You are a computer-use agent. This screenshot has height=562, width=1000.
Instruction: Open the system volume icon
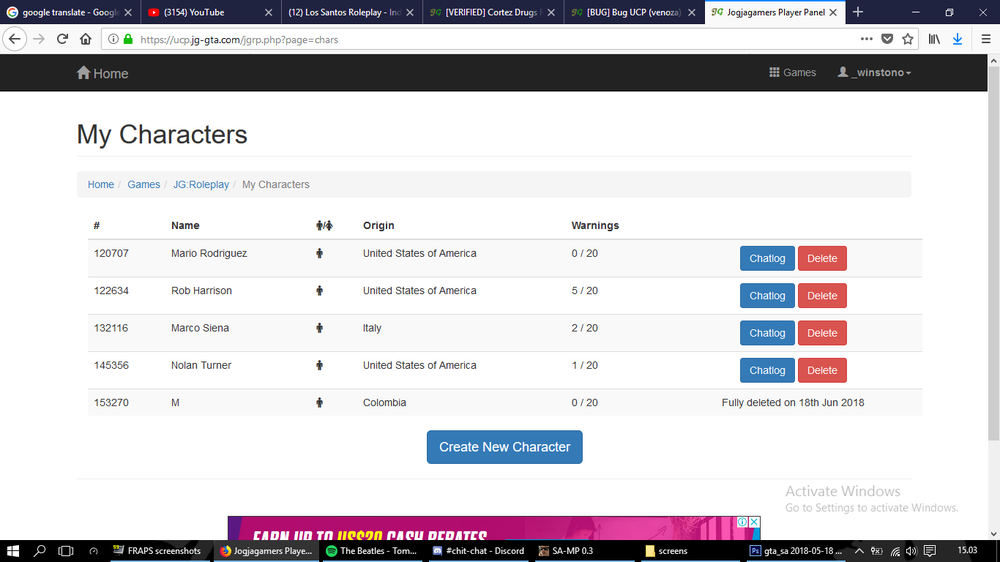click(x=911, y=551)
